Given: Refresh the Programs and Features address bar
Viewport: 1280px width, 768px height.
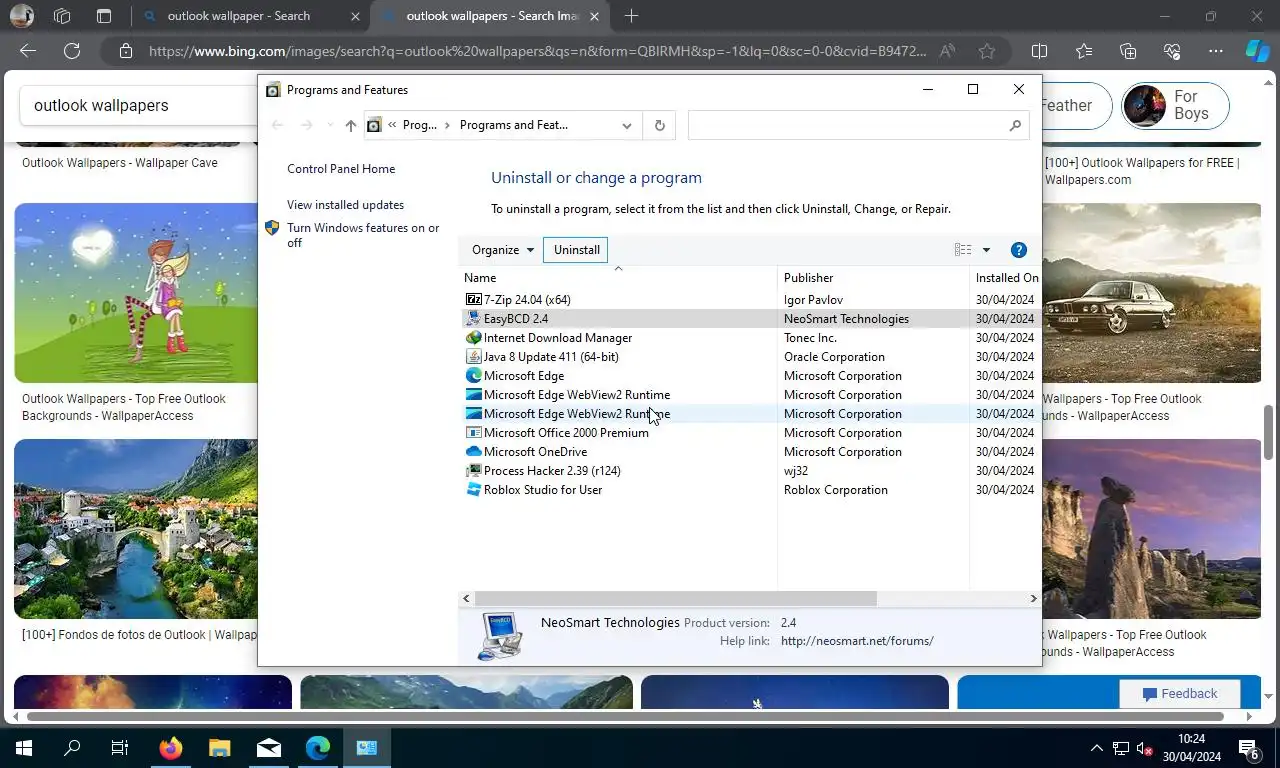Looking at the screenshot, I should pos(659,125).
